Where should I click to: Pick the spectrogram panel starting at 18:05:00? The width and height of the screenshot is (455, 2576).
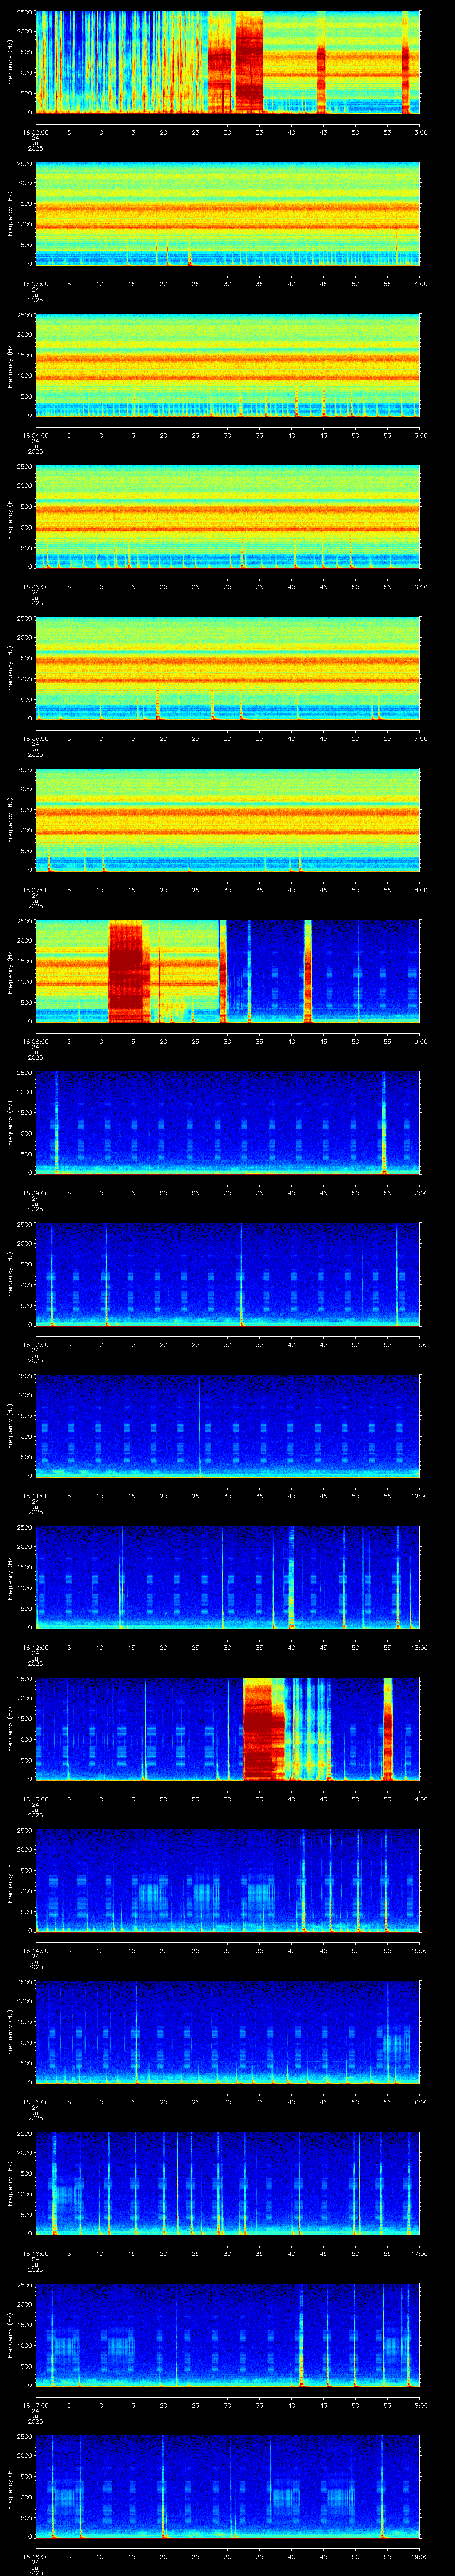click(228, 517)
